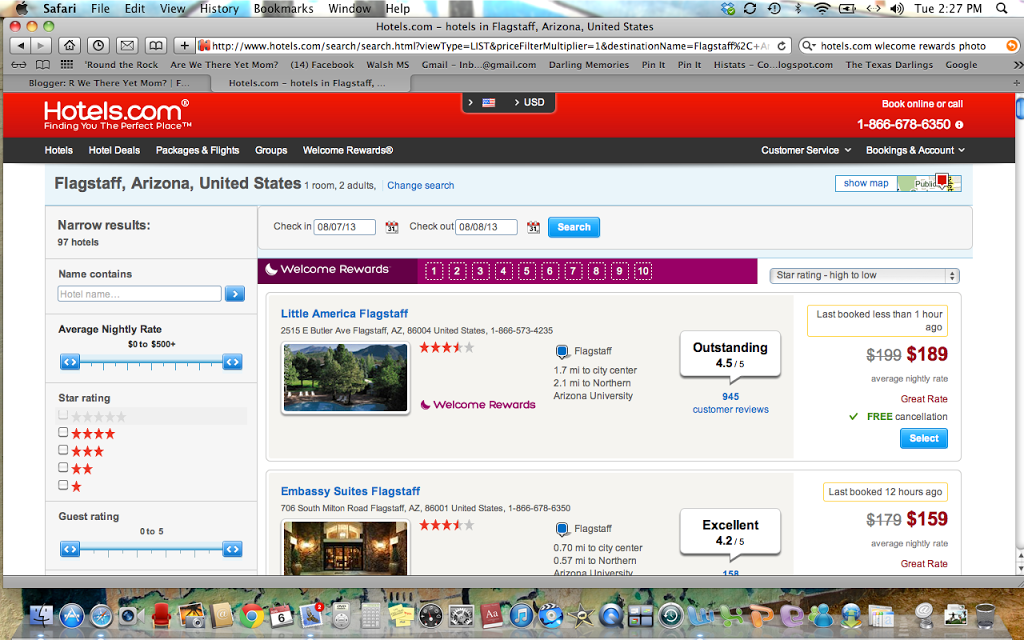The height and width of the screenshot is (640, 1024).
Task: Open Google Chrome from the Dock
Action: tap(251, 616)
